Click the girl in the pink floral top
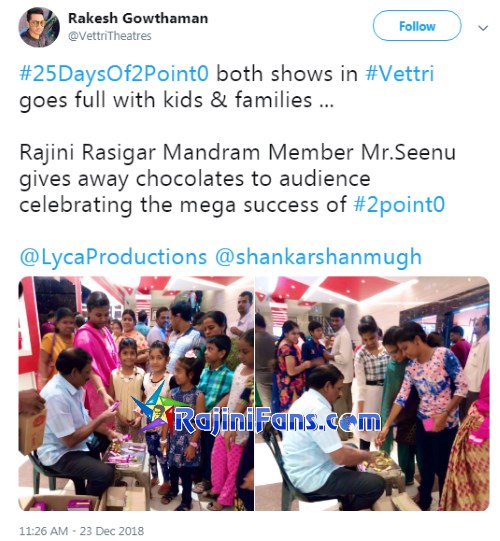This screenshot has height=541, width=500. pyautogui.click(x=431, y=411)
